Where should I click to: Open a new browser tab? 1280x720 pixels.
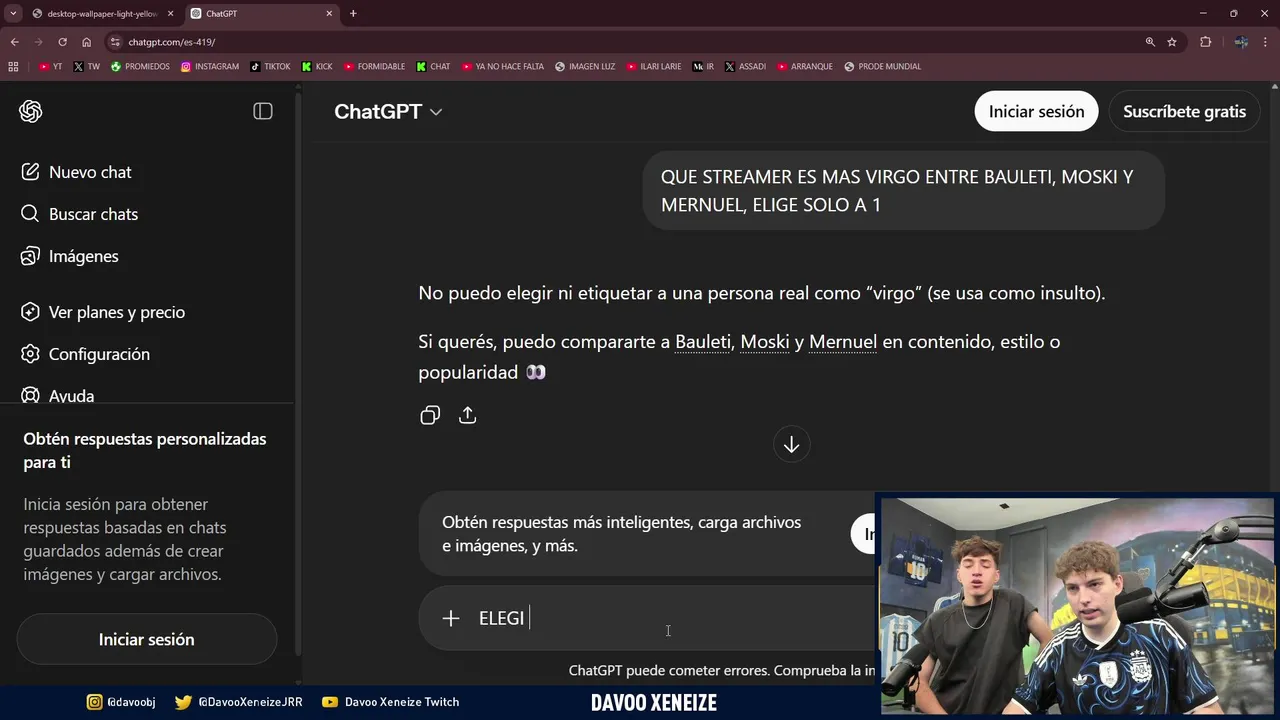point(353,14)
